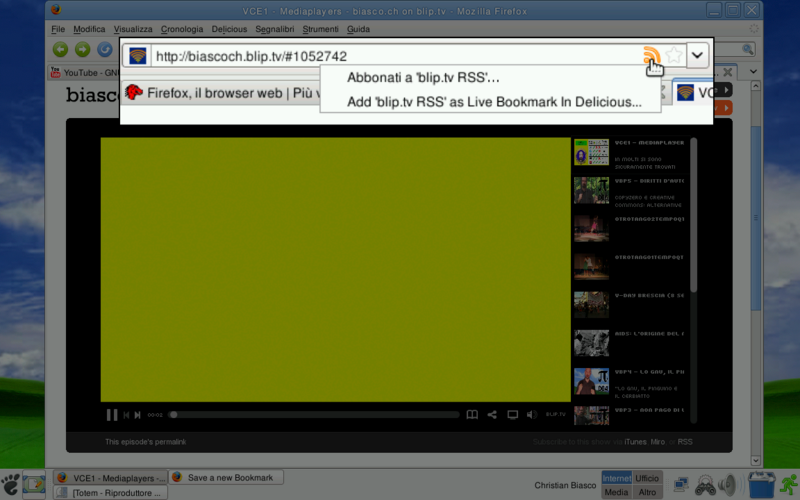This screenshot has height=500, width=800.
Task: Open the Delicious menu
Action: (x=229, y=29)
